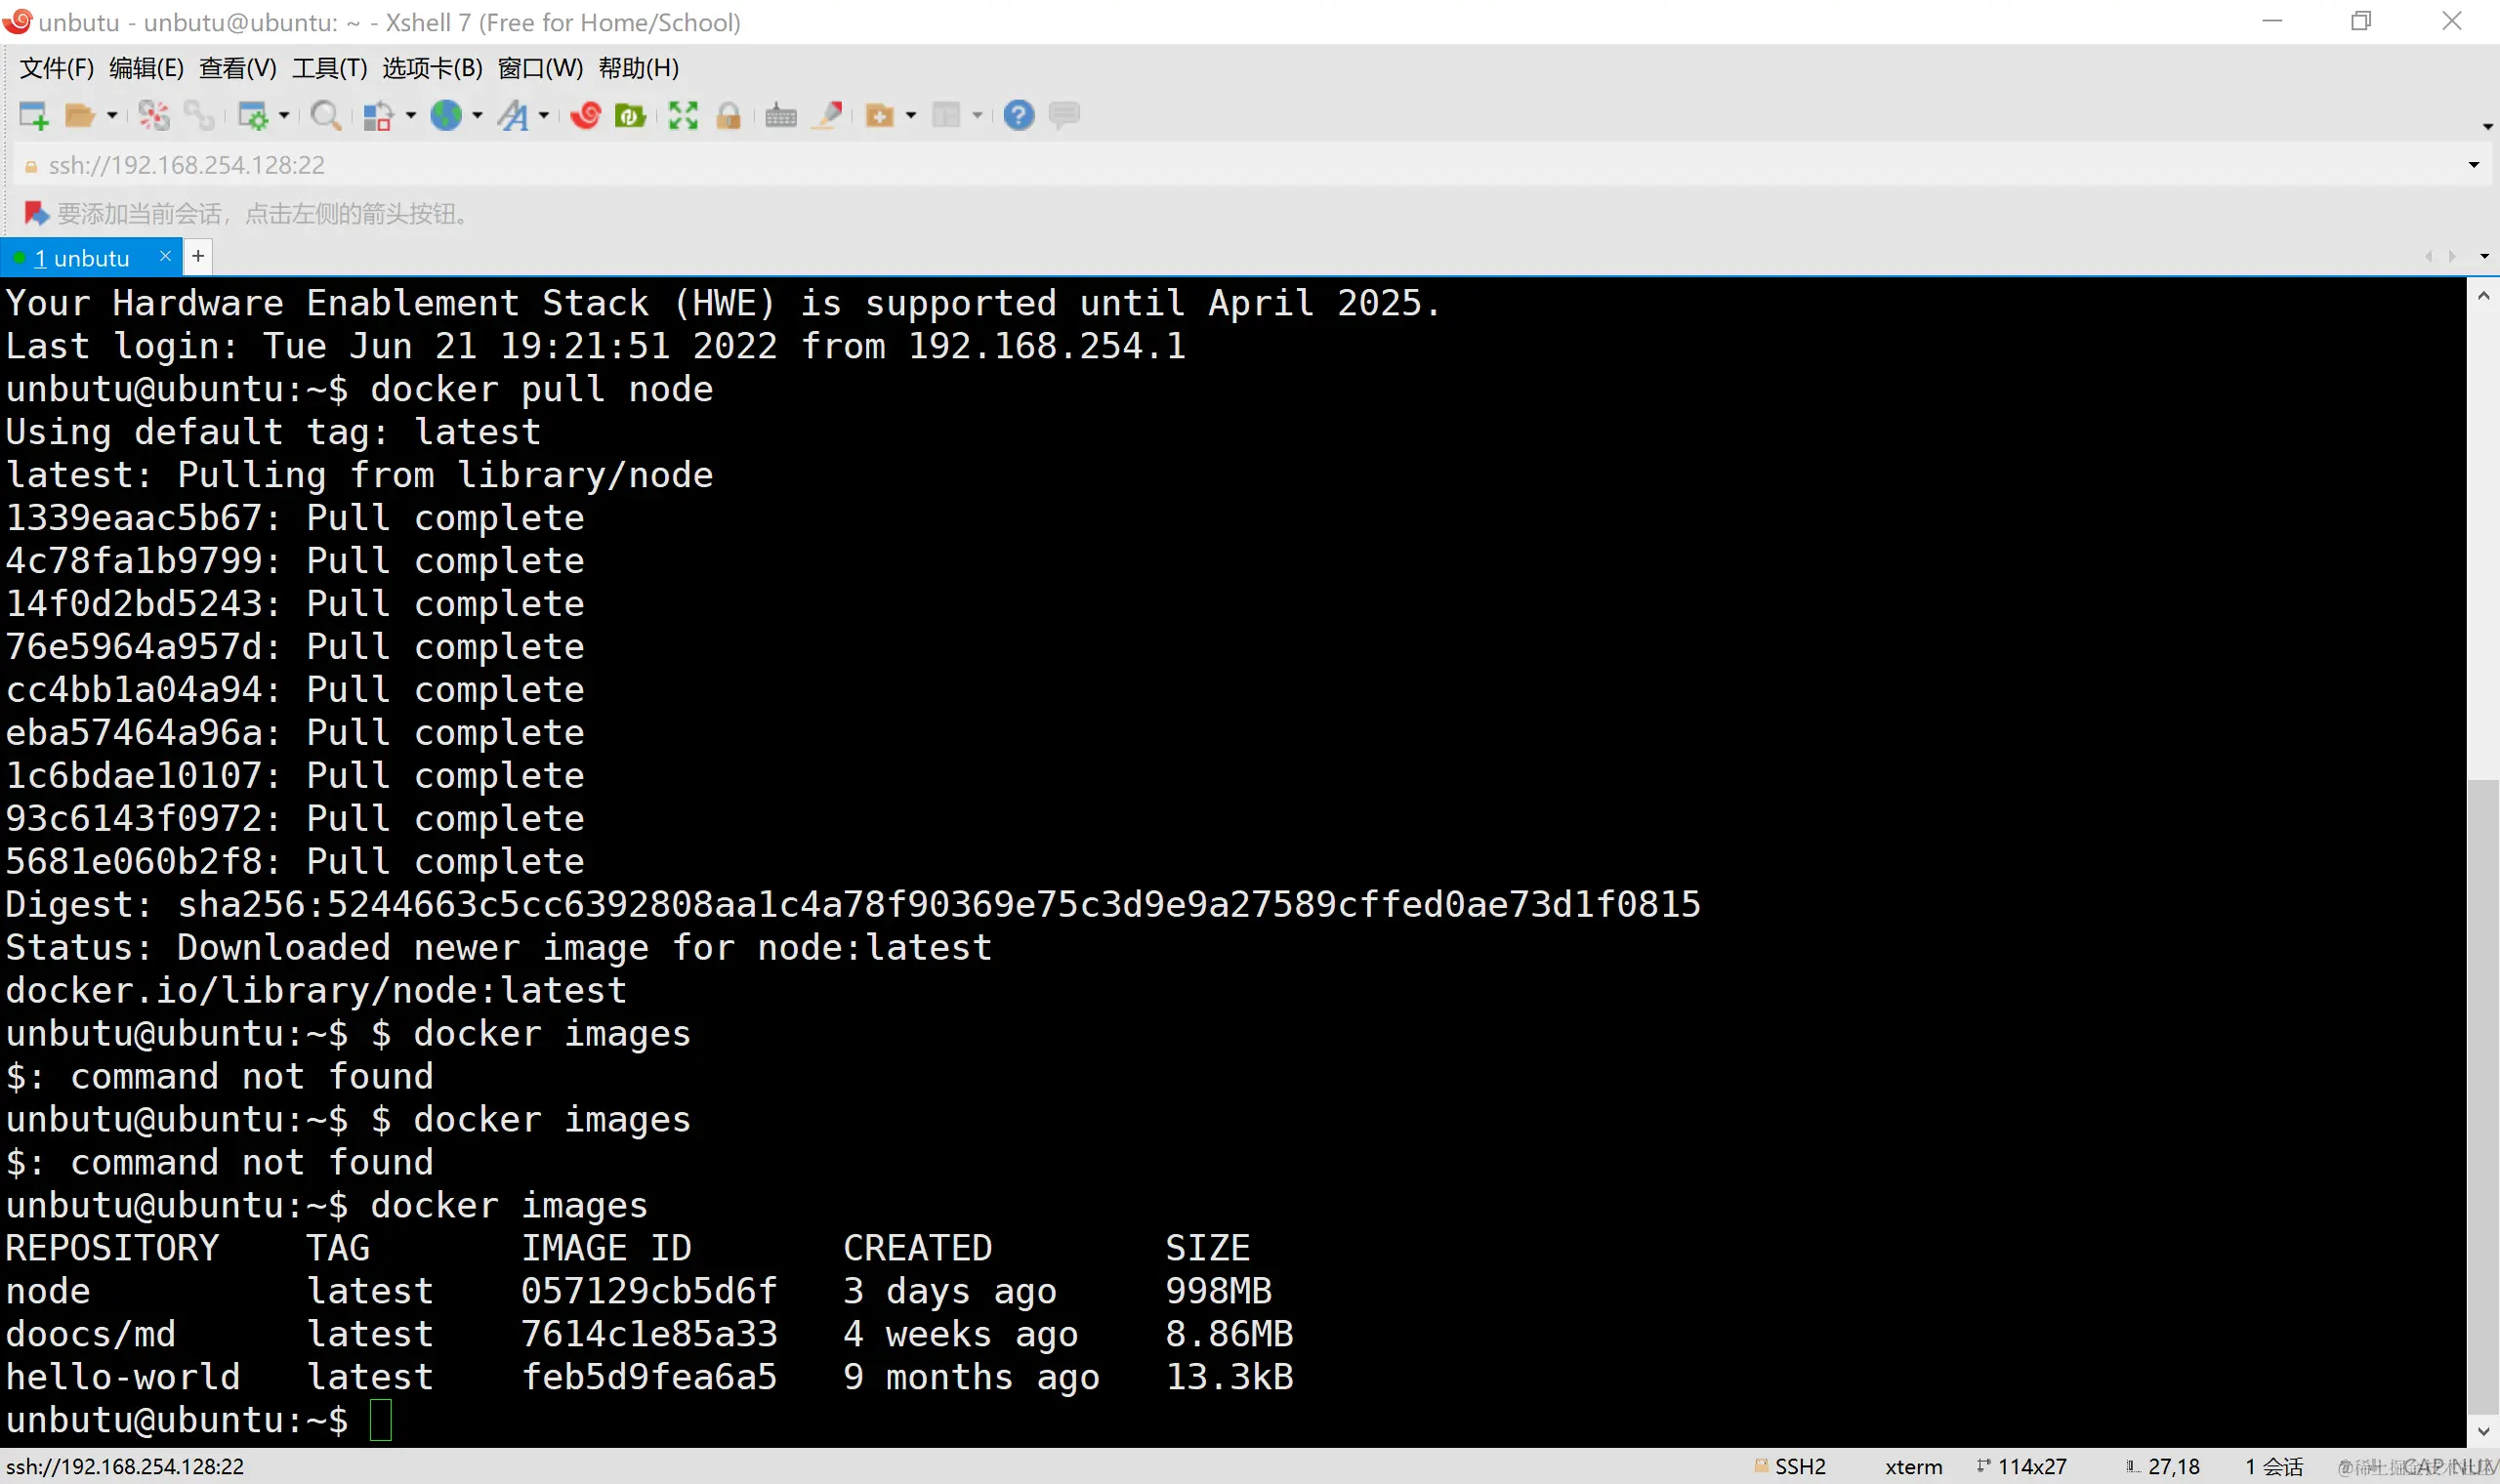The image size is (2500, 1484).
Task: Click the lock screen padlock icon
Action: (x=729, y=116)
